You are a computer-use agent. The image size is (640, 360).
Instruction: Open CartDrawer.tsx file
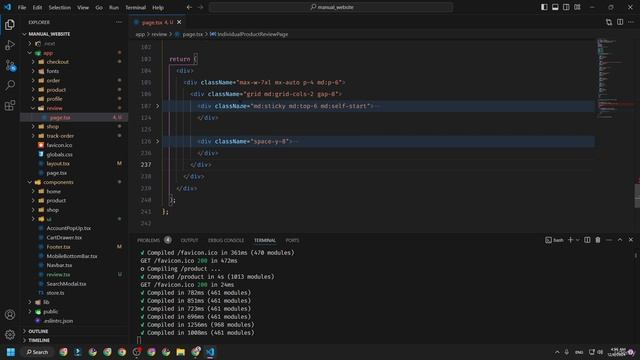tap(64, 237)
